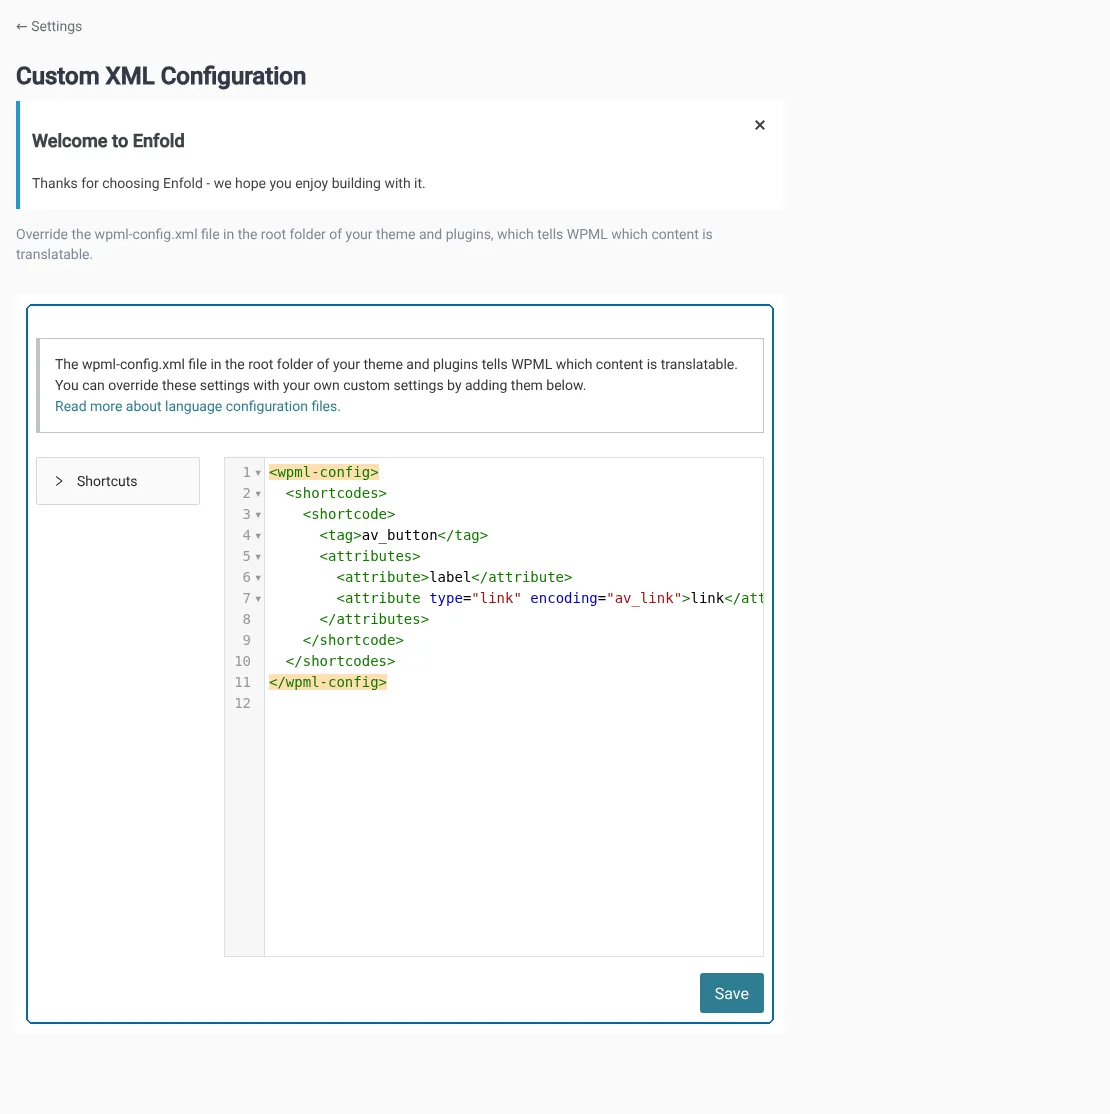Image resolution: width=1110 pixels, height=1114 pixels.
Task: Toggle fold arrow on line 4
Action: click(x=258, y=536)
